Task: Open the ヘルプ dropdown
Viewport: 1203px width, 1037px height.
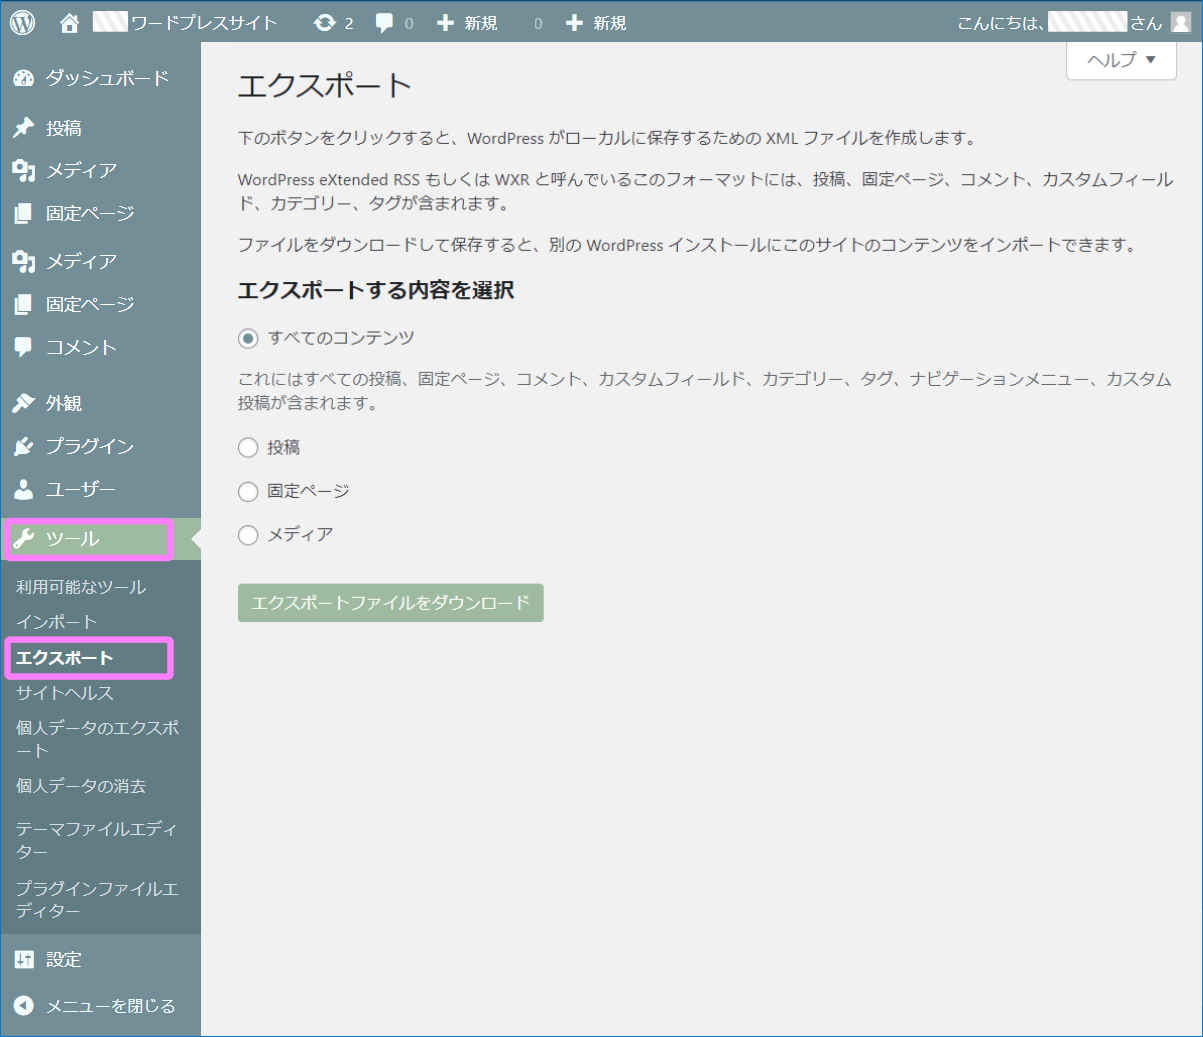Action: click(x=1120, y=60)
